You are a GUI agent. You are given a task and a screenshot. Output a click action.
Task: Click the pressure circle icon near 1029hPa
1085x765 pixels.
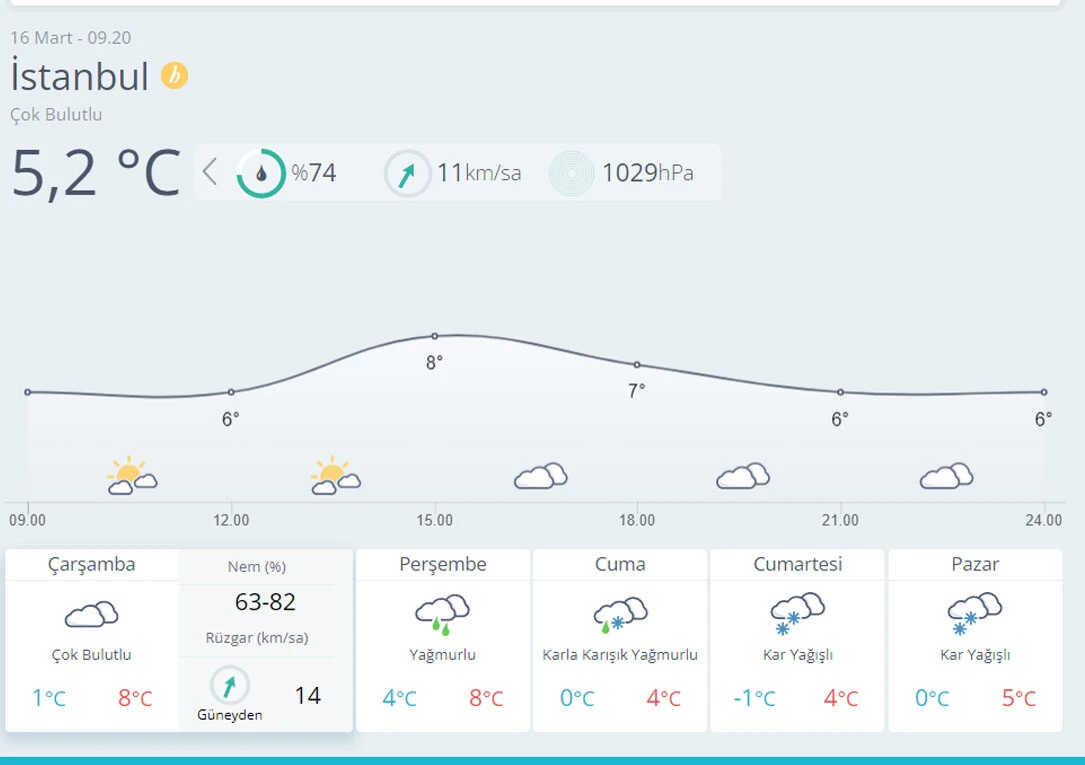[x=571, y=173]
